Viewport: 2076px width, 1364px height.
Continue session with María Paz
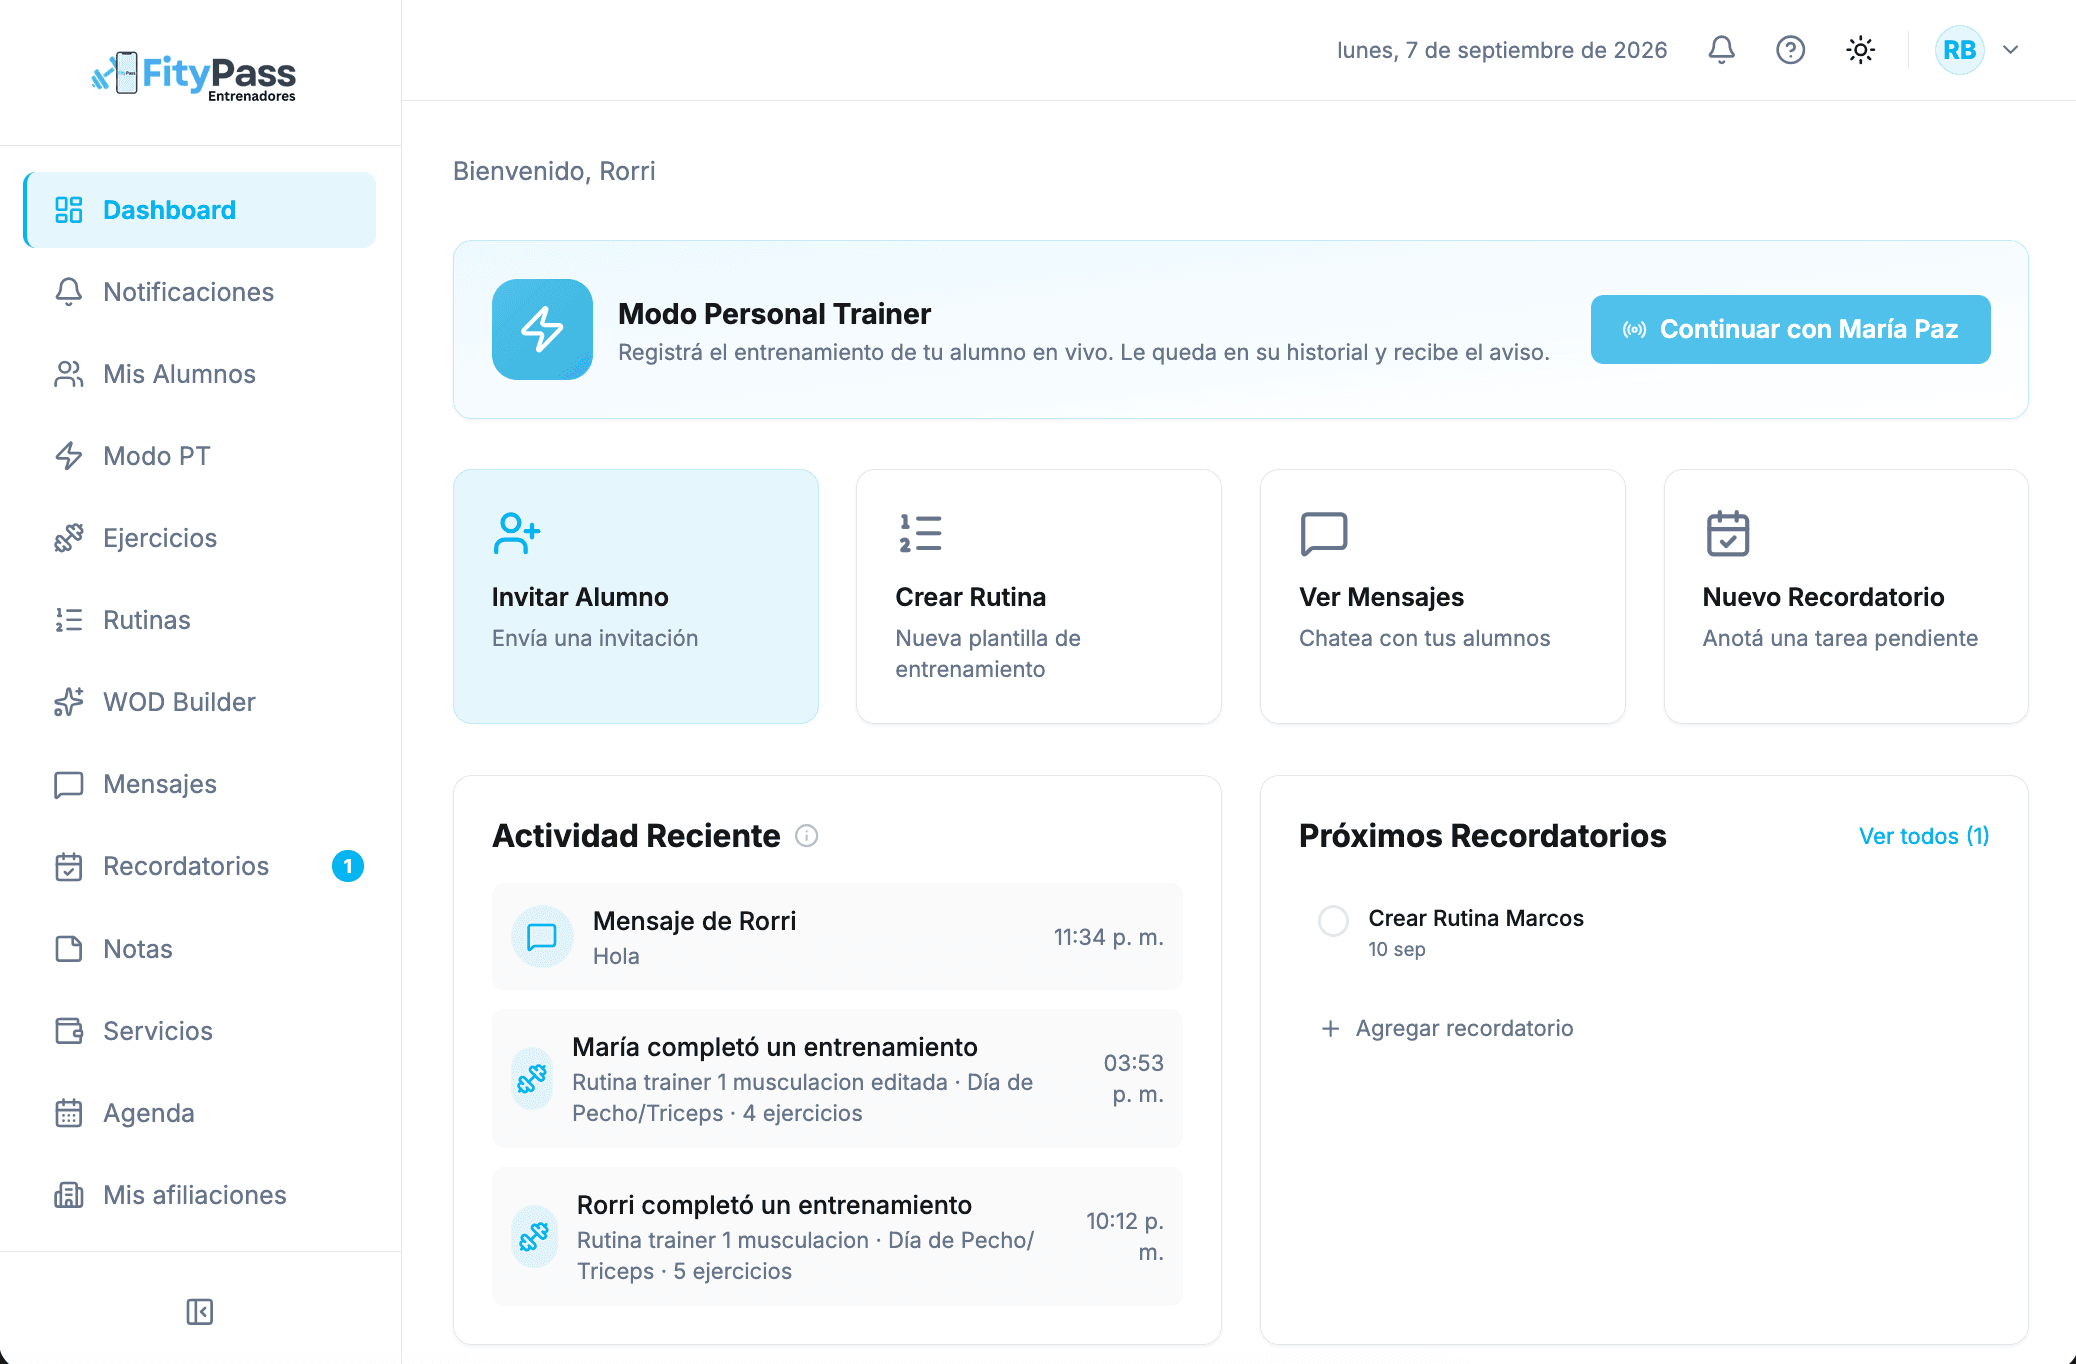[1790, 329]
